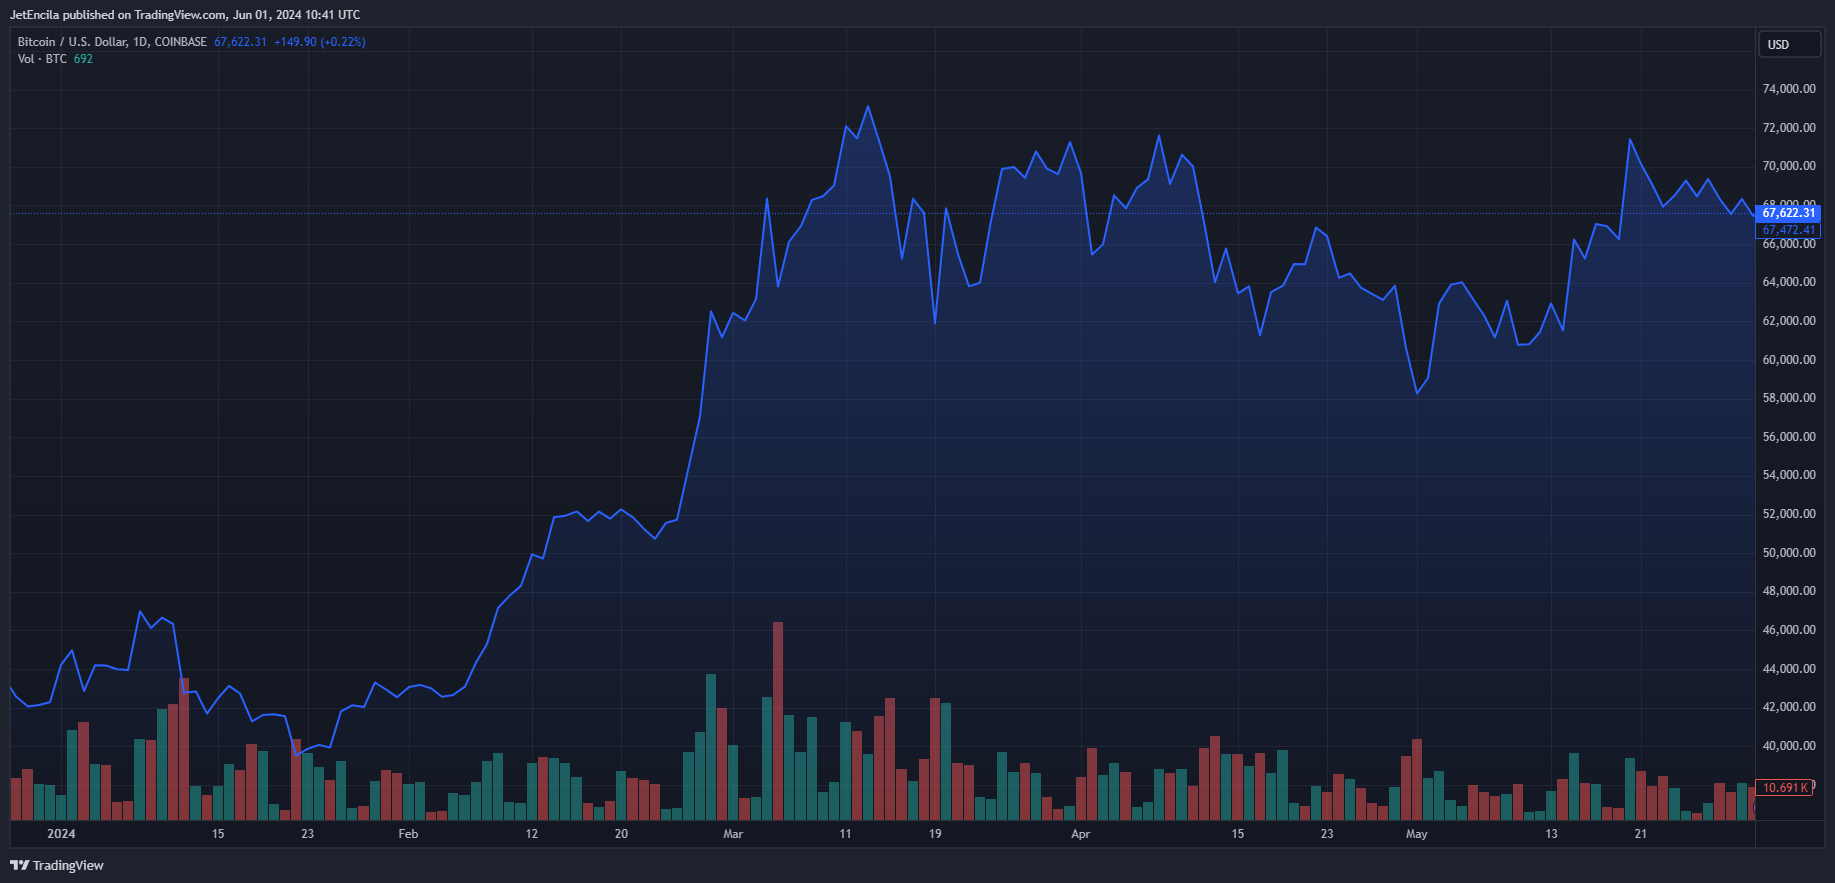Click the 40,000.00 mark on the price scale
The height and width of the screenshot is (883, 1835).
1788,746
